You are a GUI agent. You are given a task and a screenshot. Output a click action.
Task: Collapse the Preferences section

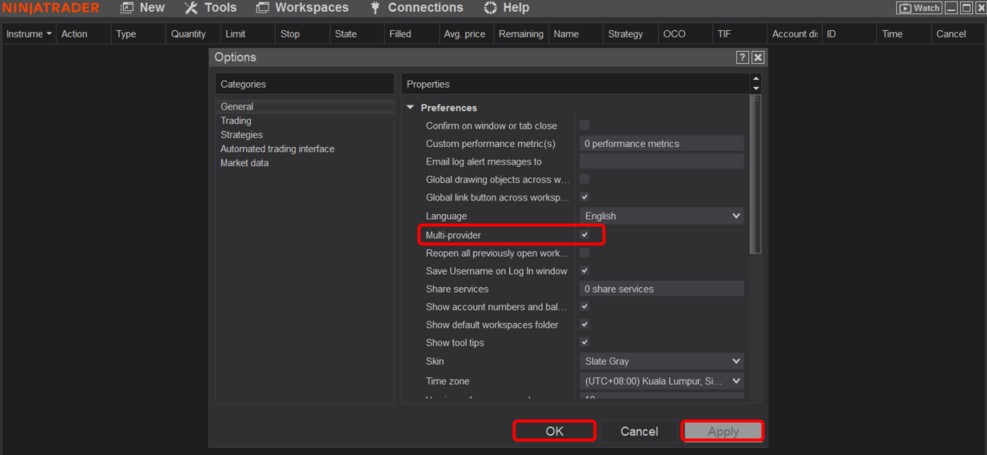tap(410, 108)
